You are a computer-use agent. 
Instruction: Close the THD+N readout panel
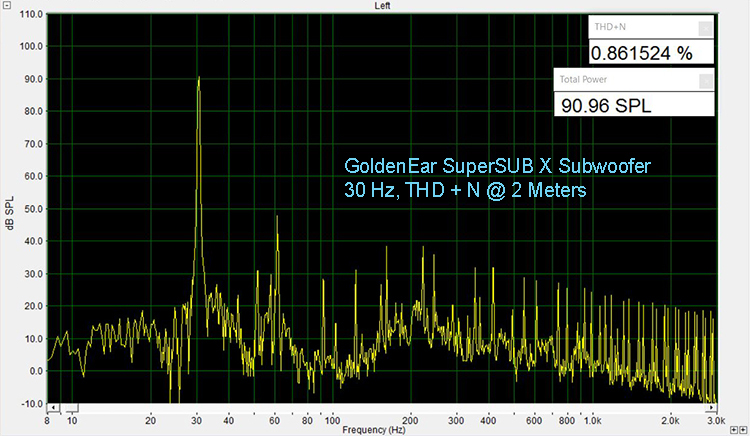705,29
